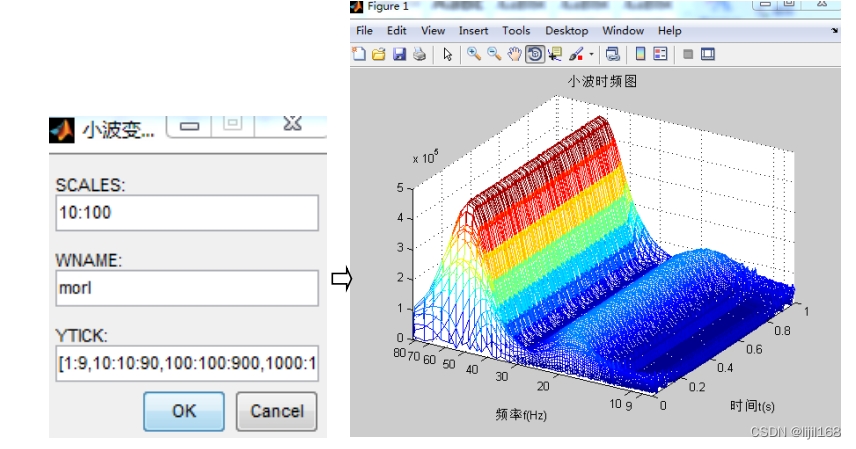This screenshot has width=856, height=449.
Task: Click the WNAME input field containing morl
Action: click(x=187, y=288)
